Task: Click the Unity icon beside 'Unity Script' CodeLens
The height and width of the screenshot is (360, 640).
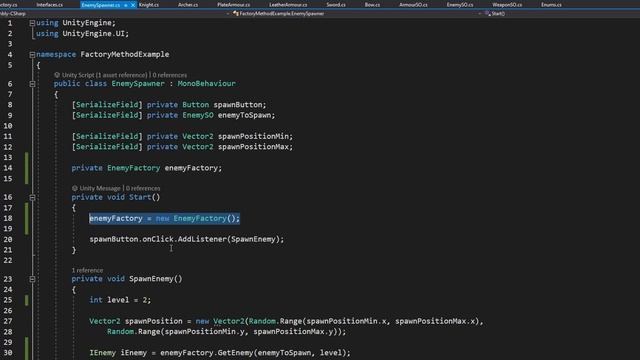Action: pyautogui.click(x=57, y=75)
